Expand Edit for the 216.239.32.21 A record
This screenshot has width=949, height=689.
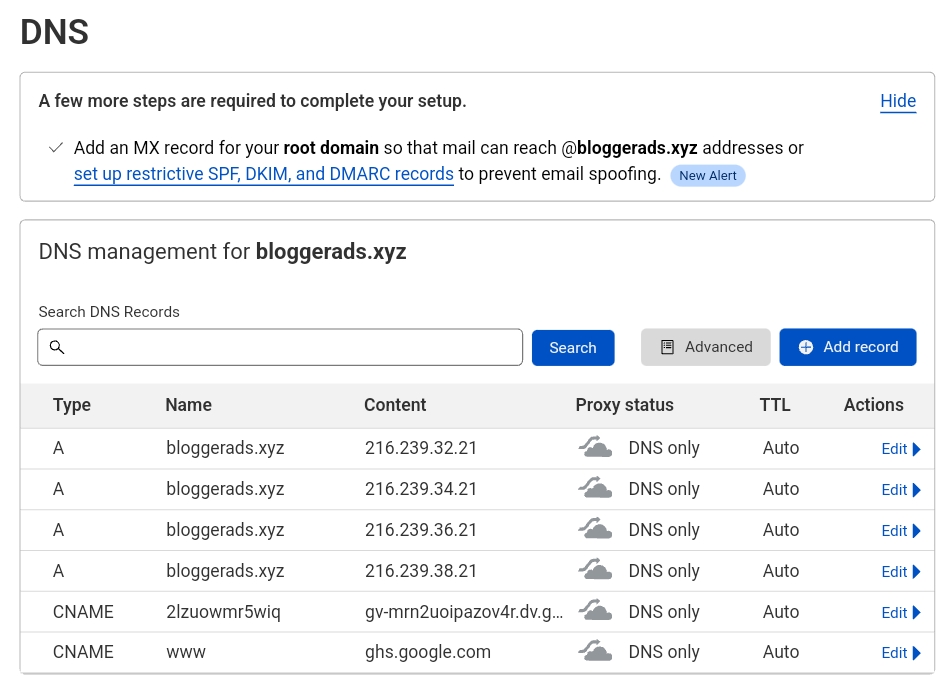(900, 449)
